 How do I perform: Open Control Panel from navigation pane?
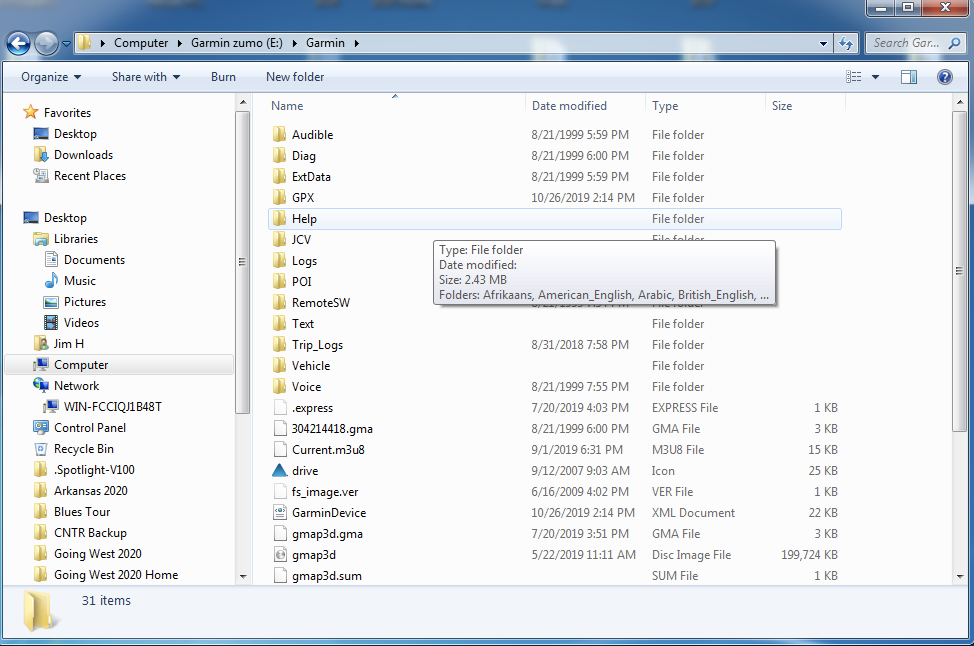89,428
